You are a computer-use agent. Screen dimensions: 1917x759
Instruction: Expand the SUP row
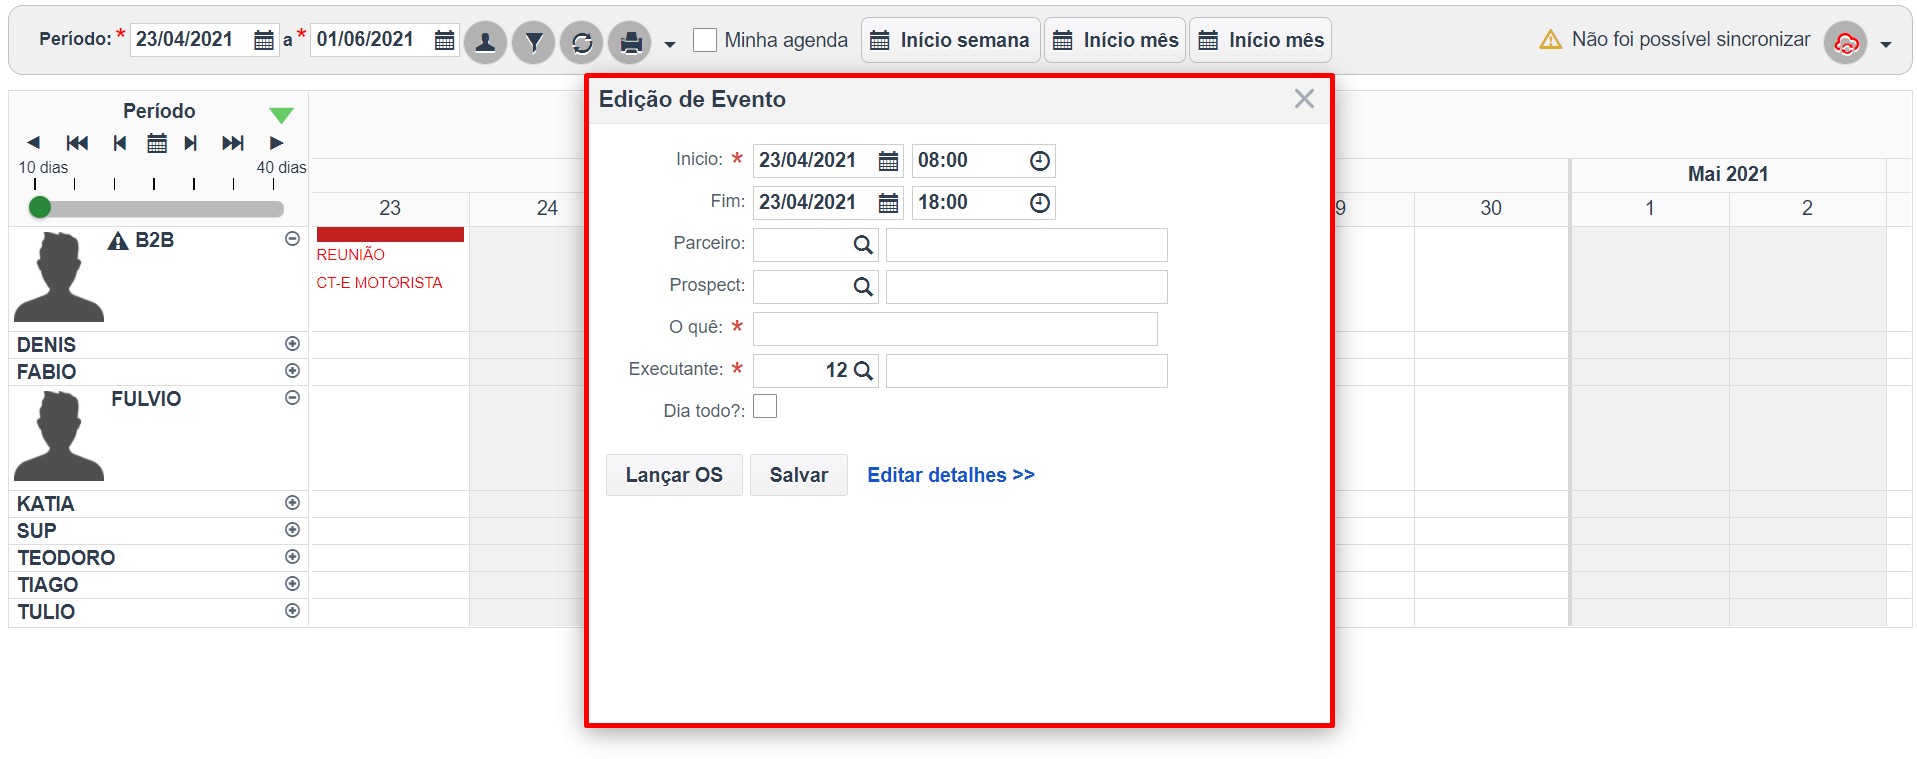[292, 530]
